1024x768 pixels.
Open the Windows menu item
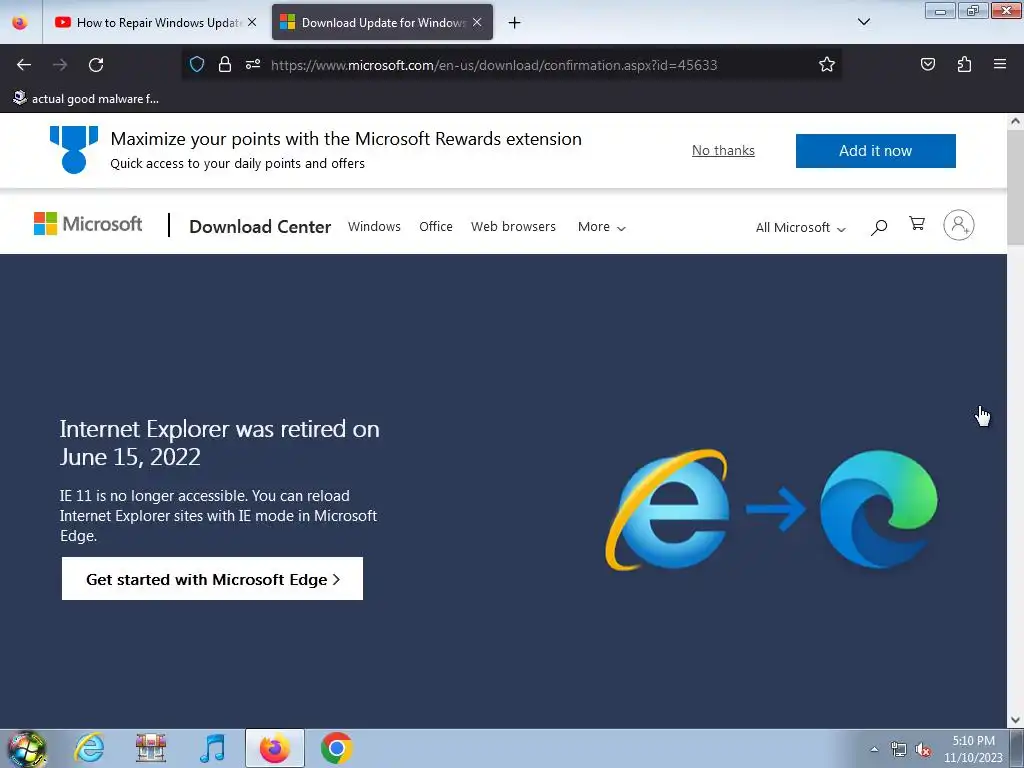click(374, 227)
